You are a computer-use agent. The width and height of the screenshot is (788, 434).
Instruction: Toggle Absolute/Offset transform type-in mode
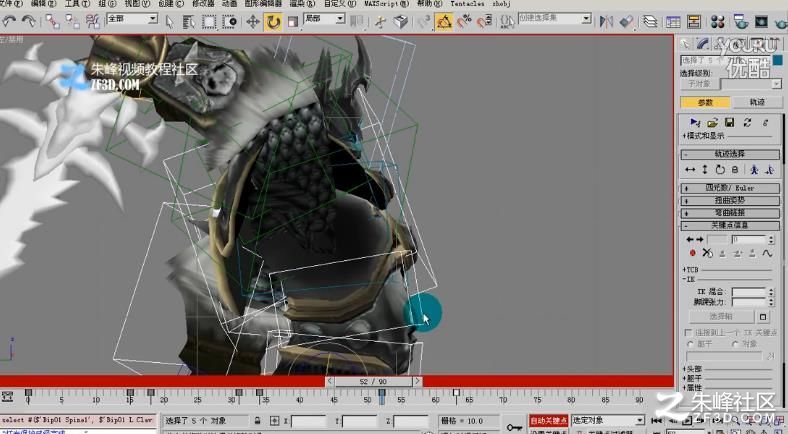point(274,421)
